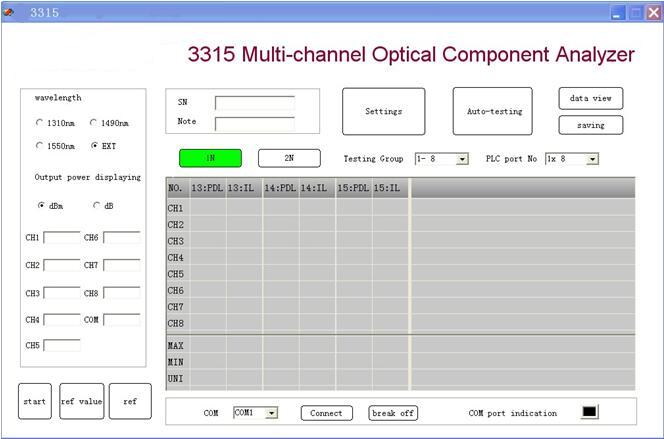Switch to the 2N tab
Image resolution: width=664 pixels, height=439 pixels.
coord(289,158)
